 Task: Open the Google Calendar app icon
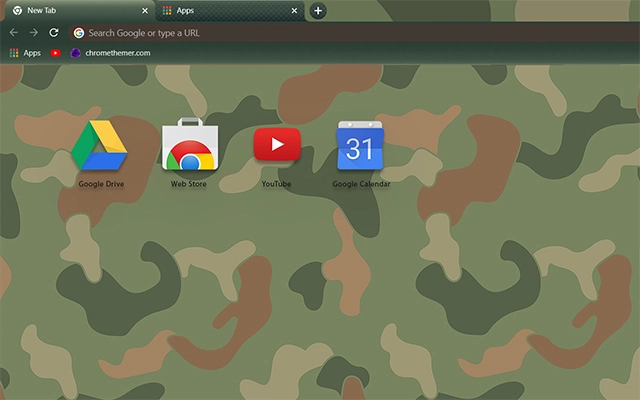point(360,145)
